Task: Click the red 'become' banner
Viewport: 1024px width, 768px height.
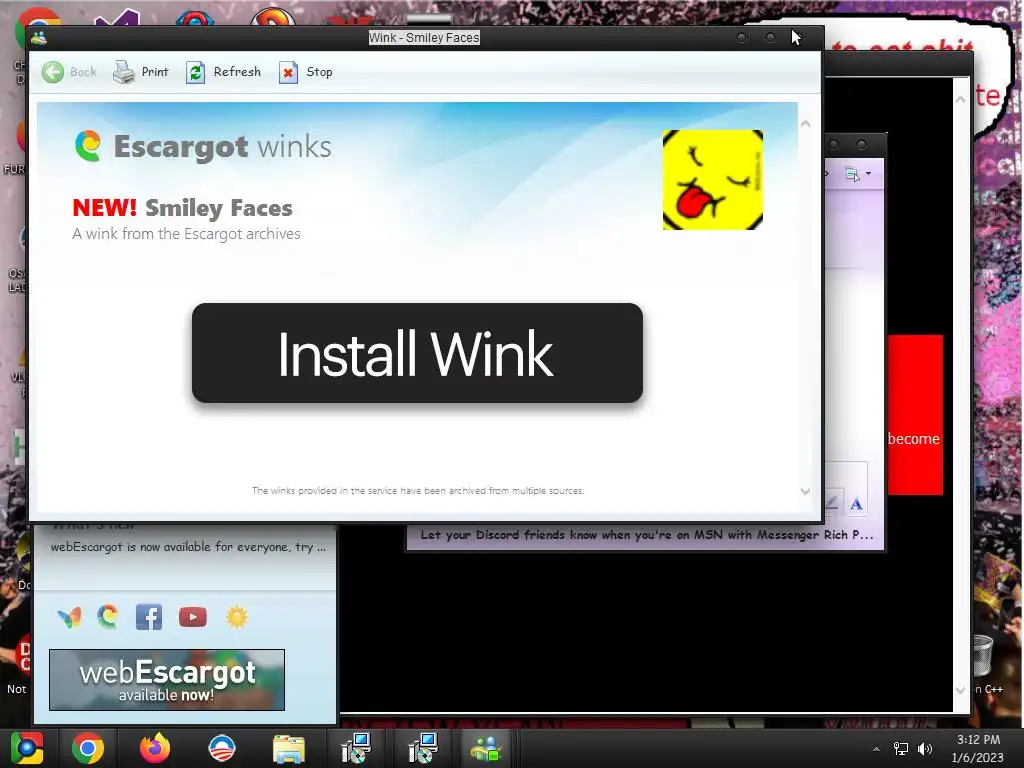Action: (x=915, y=415)
